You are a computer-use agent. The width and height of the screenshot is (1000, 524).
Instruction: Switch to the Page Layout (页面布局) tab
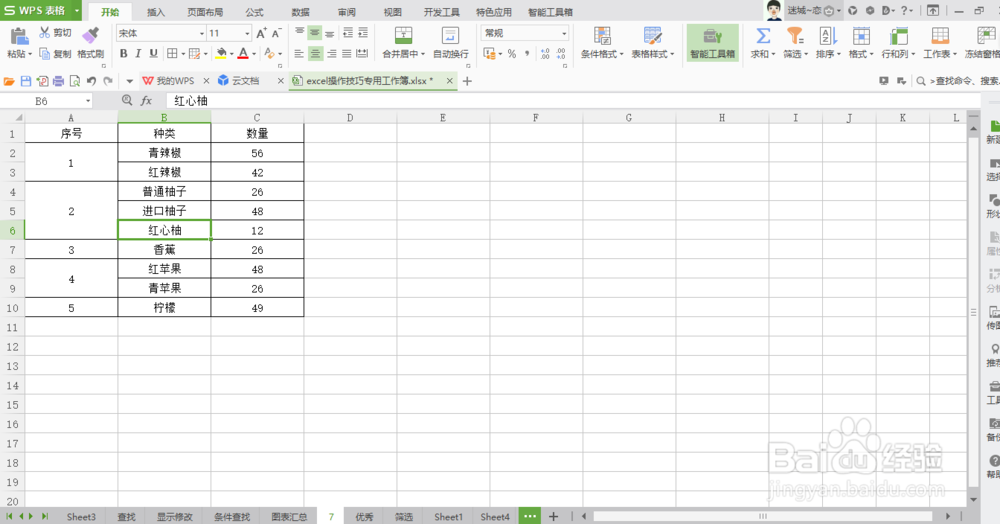coord(205,12)
